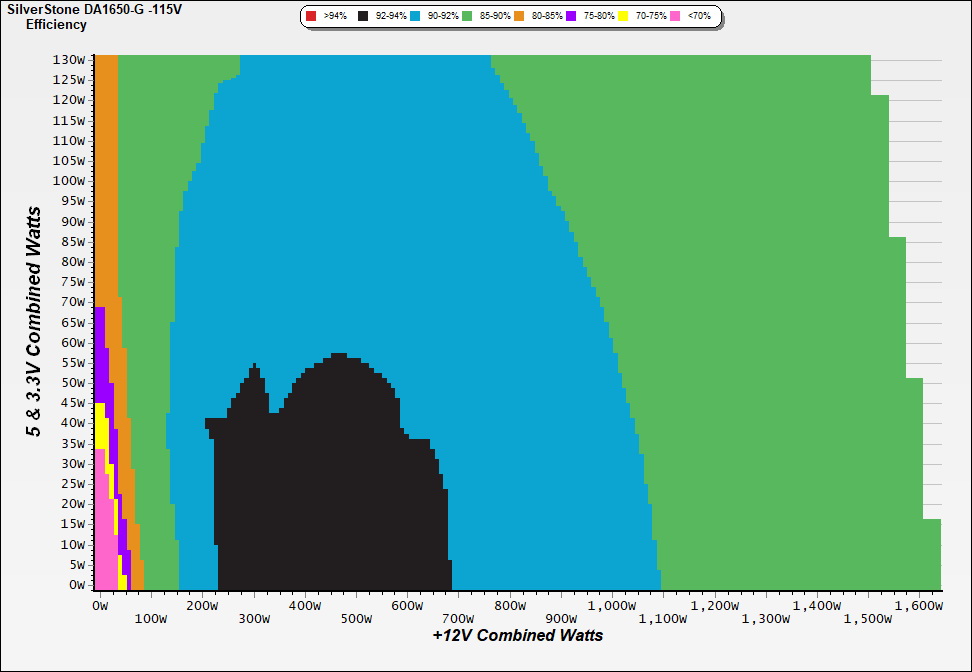Click the 5 & 3.3V Combined Watts axis title
The image size is (972, 672).
(35, 321)
